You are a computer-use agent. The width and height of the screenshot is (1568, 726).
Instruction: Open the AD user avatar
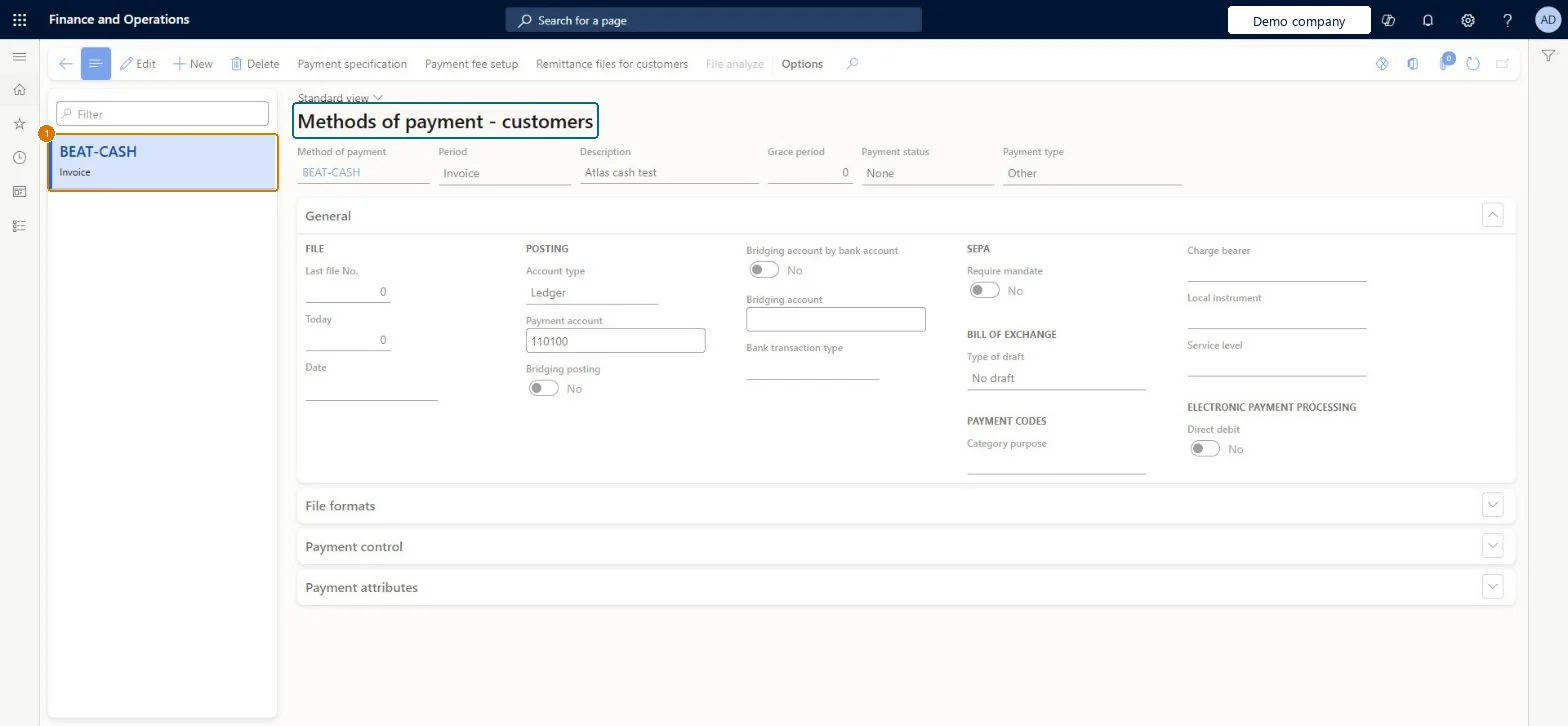point(1547,20)
